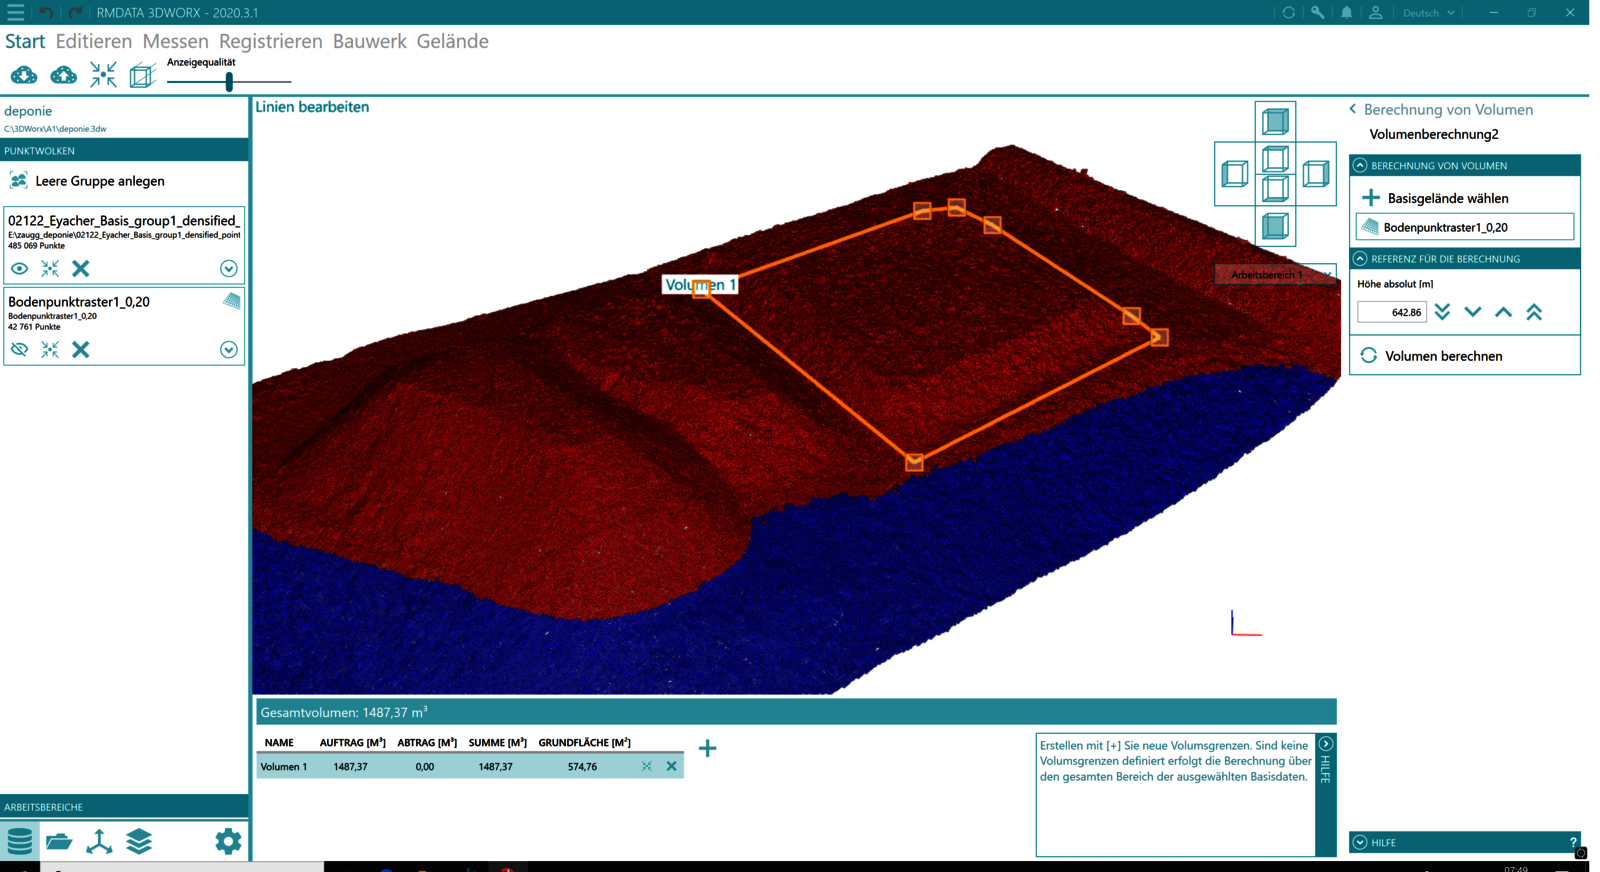Show the Bodenpunktraster1_0,20 layer
This screenshot has height=872, width=1600.
19,349
